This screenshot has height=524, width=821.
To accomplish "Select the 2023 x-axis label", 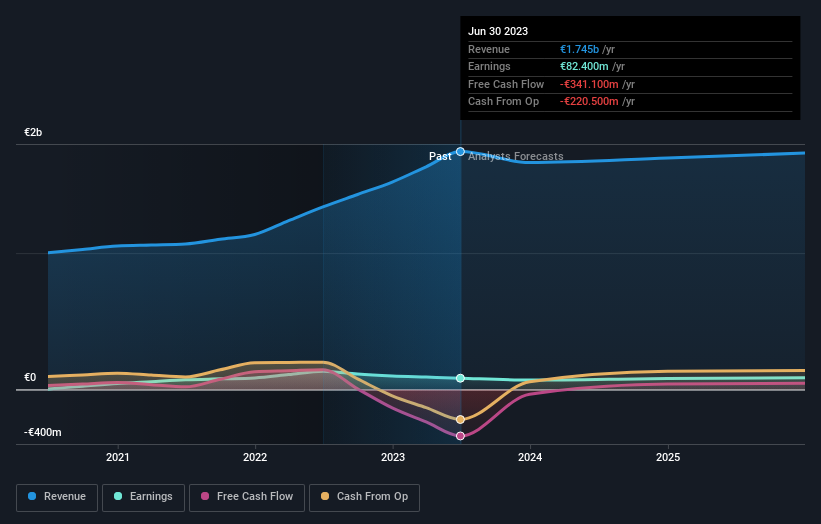I will (x=393, y=457).
